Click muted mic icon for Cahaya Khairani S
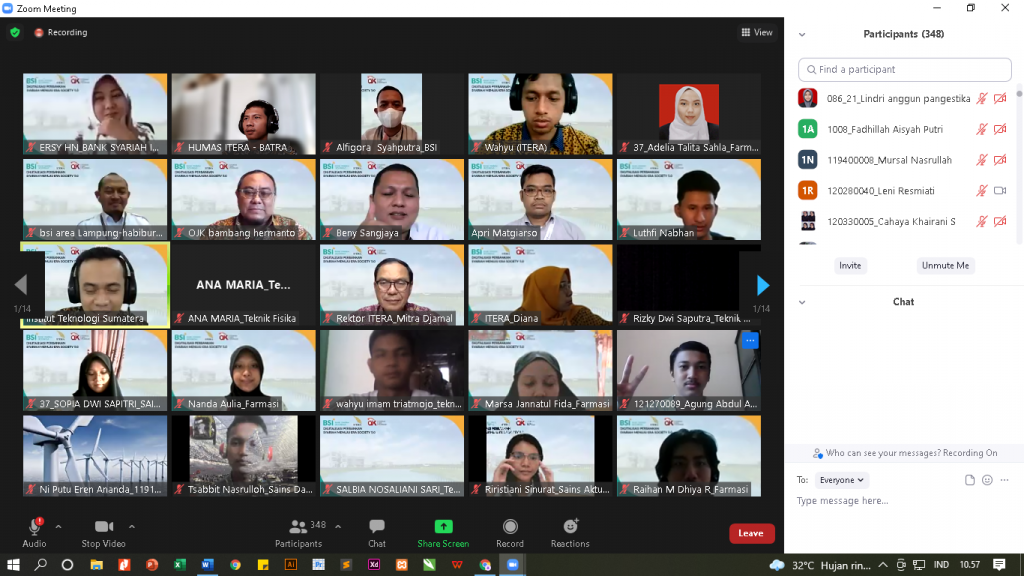The height and width of the screenshot is (576, 1024). [x=982, y=221]
